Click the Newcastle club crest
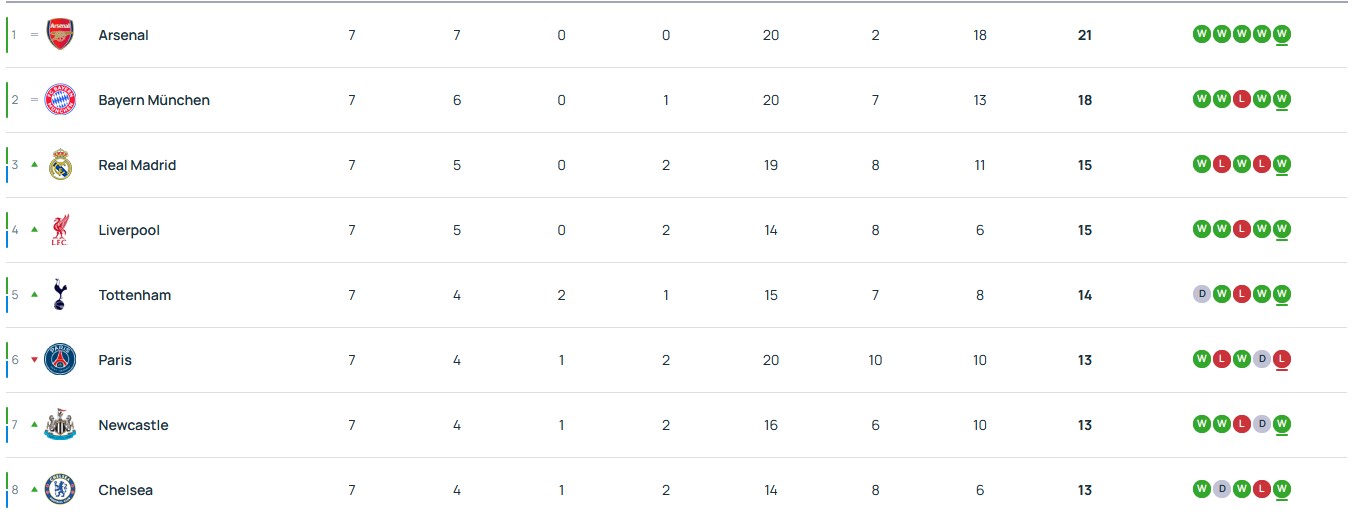Screen dimensions: 1352x519 point(60,425)
